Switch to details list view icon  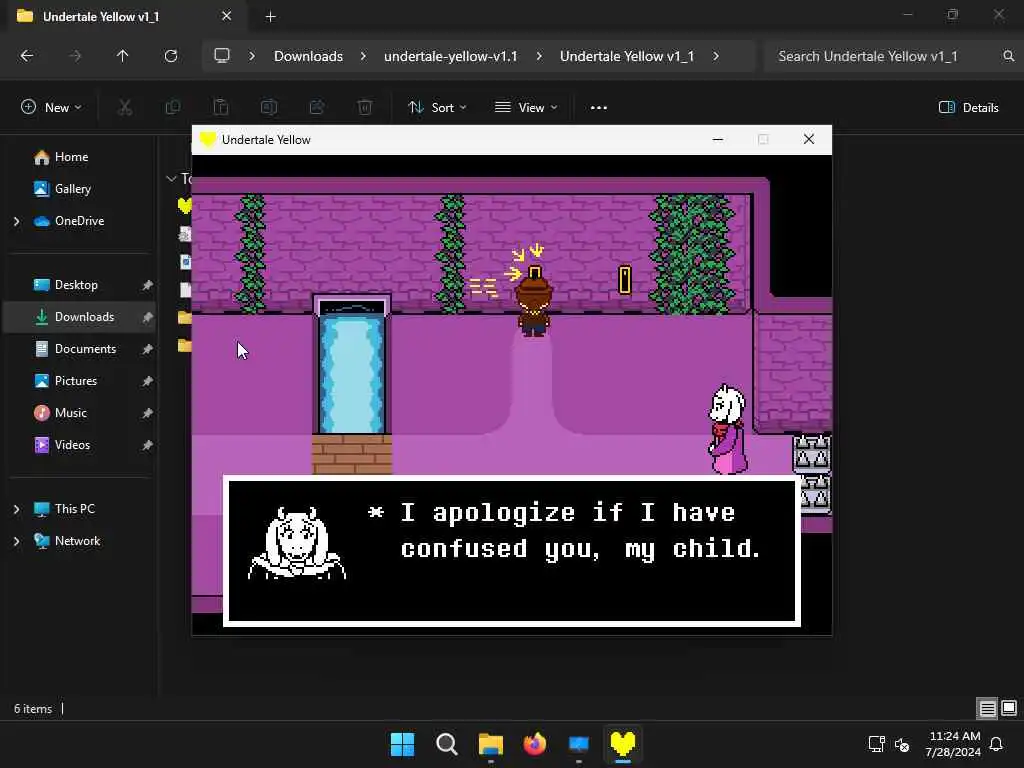coord(987,708)
